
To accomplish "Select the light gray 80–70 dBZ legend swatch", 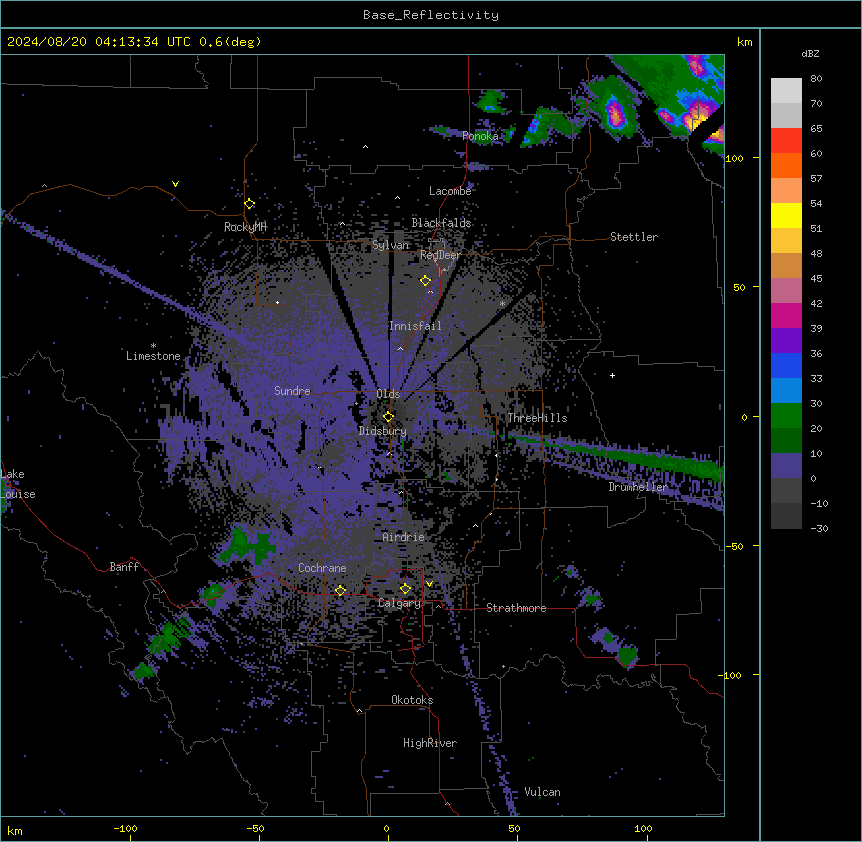I will point(786,91).
